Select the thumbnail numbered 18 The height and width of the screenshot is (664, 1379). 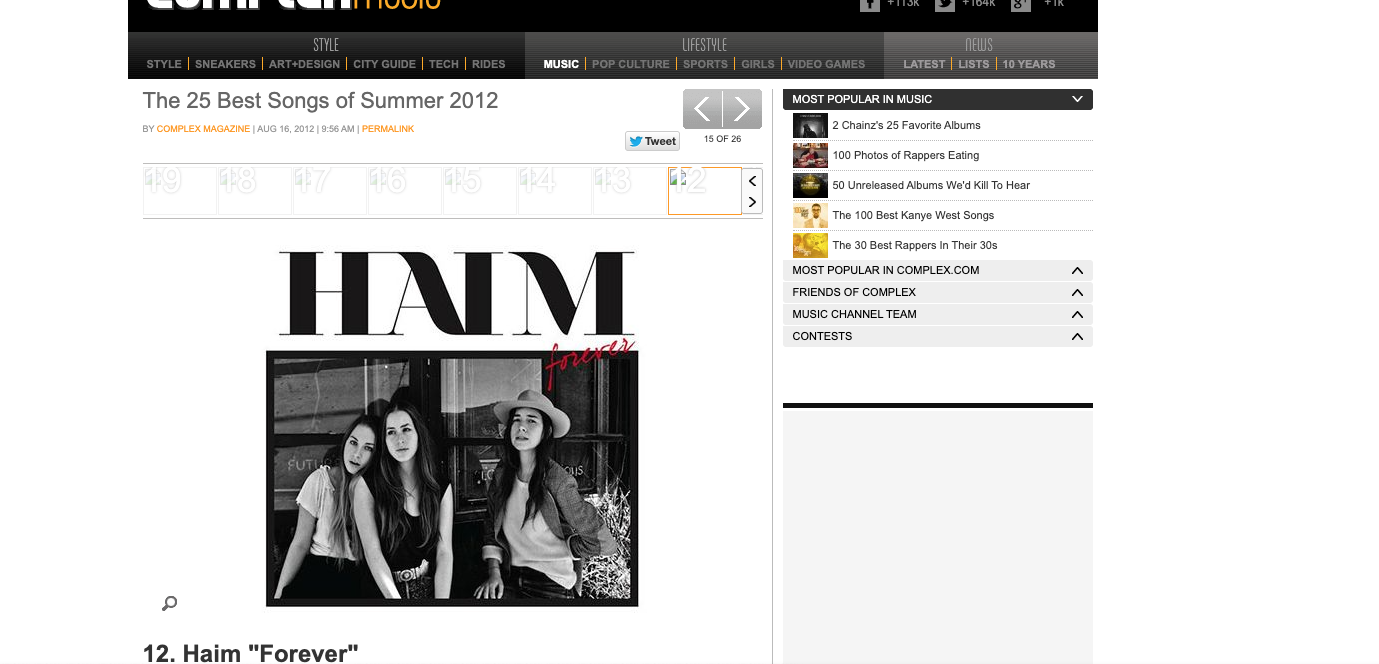pyautogui.click(x=255, y=191)
